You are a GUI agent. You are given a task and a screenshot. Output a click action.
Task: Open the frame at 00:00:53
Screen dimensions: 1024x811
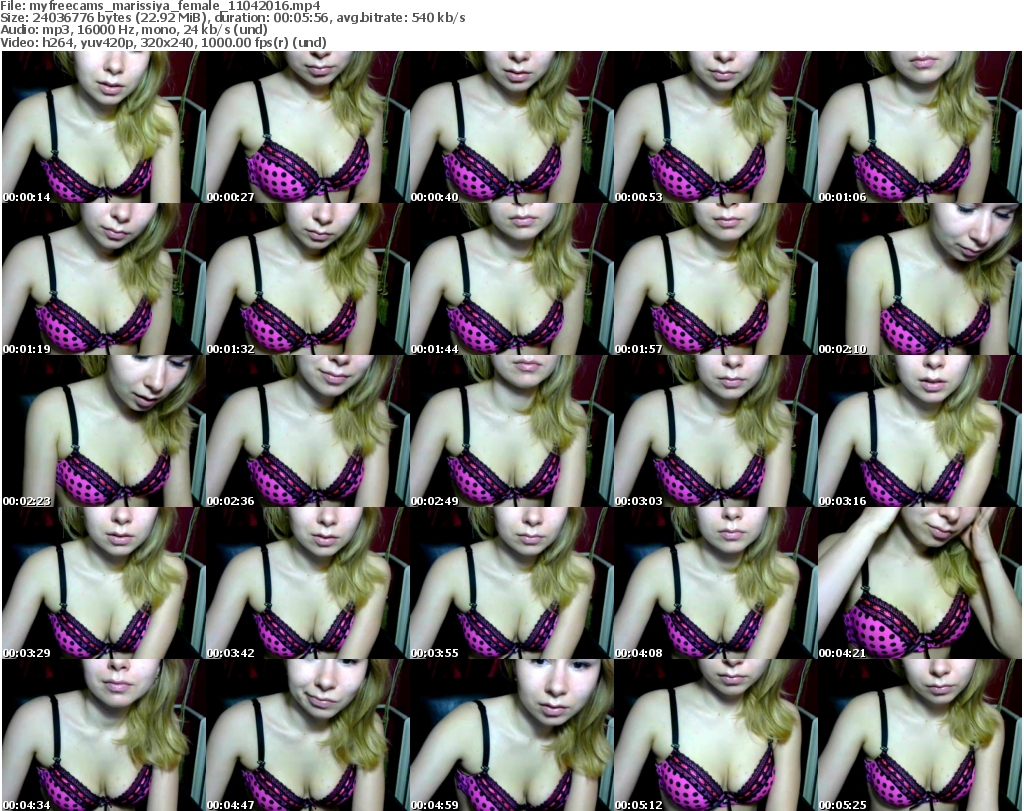[716, 127]
